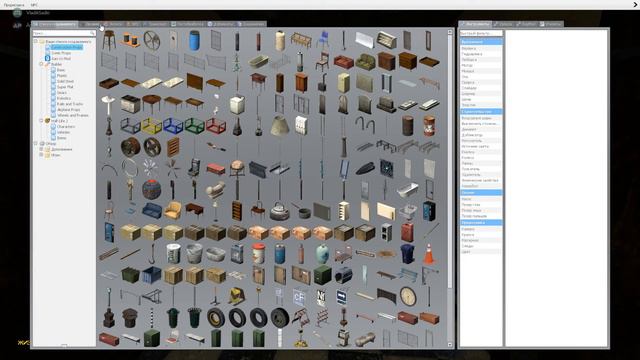Screen dimensions: 640x360
Task: Select the Физические свойства tool
Action: pyautogui.click(x=481, y=180)
